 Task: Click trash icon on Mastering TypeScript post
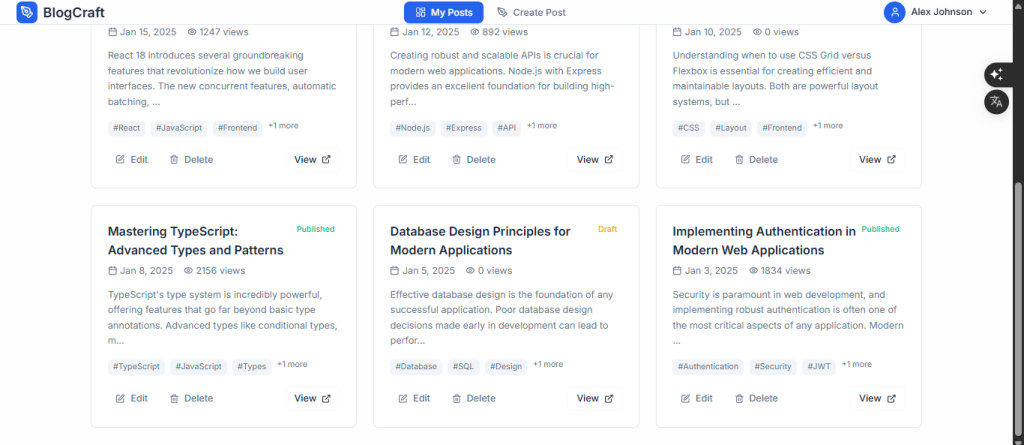(x=174, y=398)
